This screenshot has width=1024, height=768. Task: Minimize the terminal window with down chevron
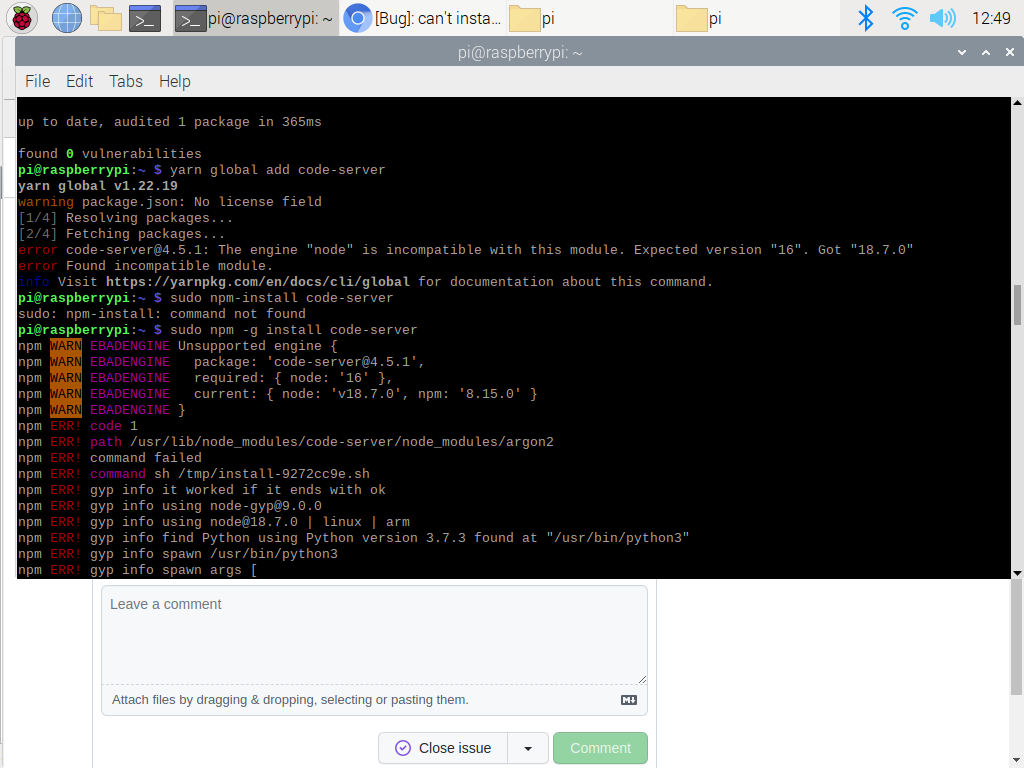click(x=962, y=53)
